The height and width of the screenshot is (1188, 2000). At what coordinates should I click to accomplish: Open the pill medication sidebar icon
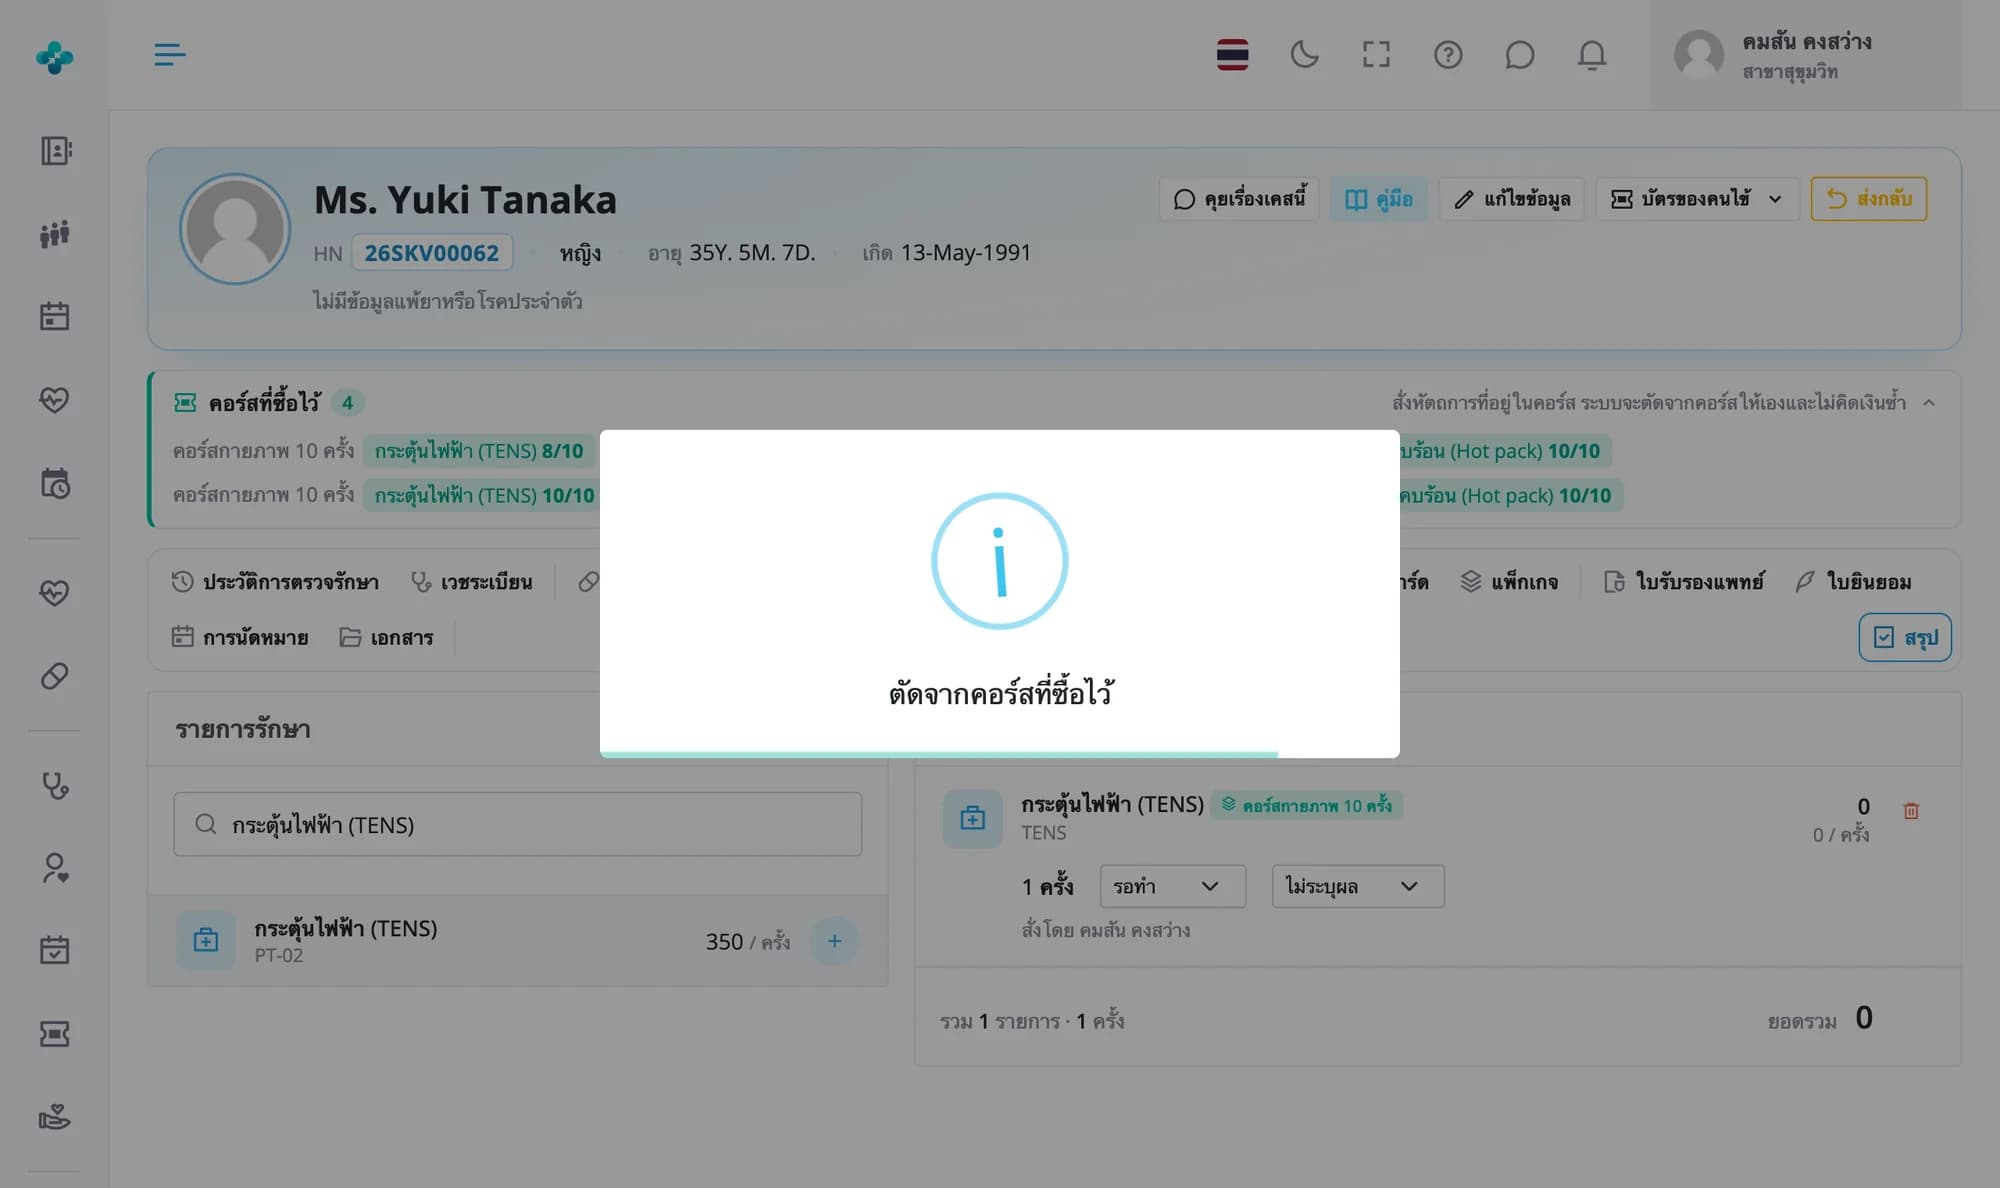point(55,676)
